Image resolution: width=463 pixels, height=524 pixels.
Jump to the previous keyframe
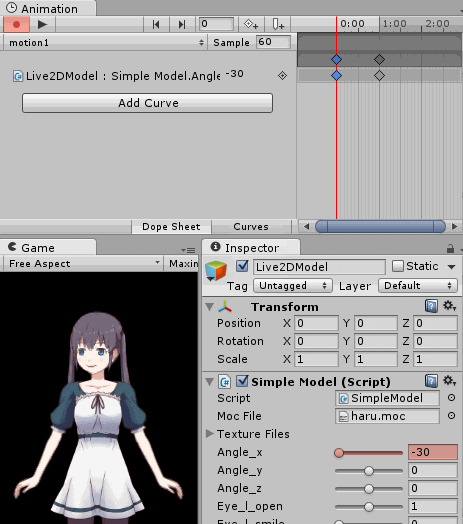156,24
